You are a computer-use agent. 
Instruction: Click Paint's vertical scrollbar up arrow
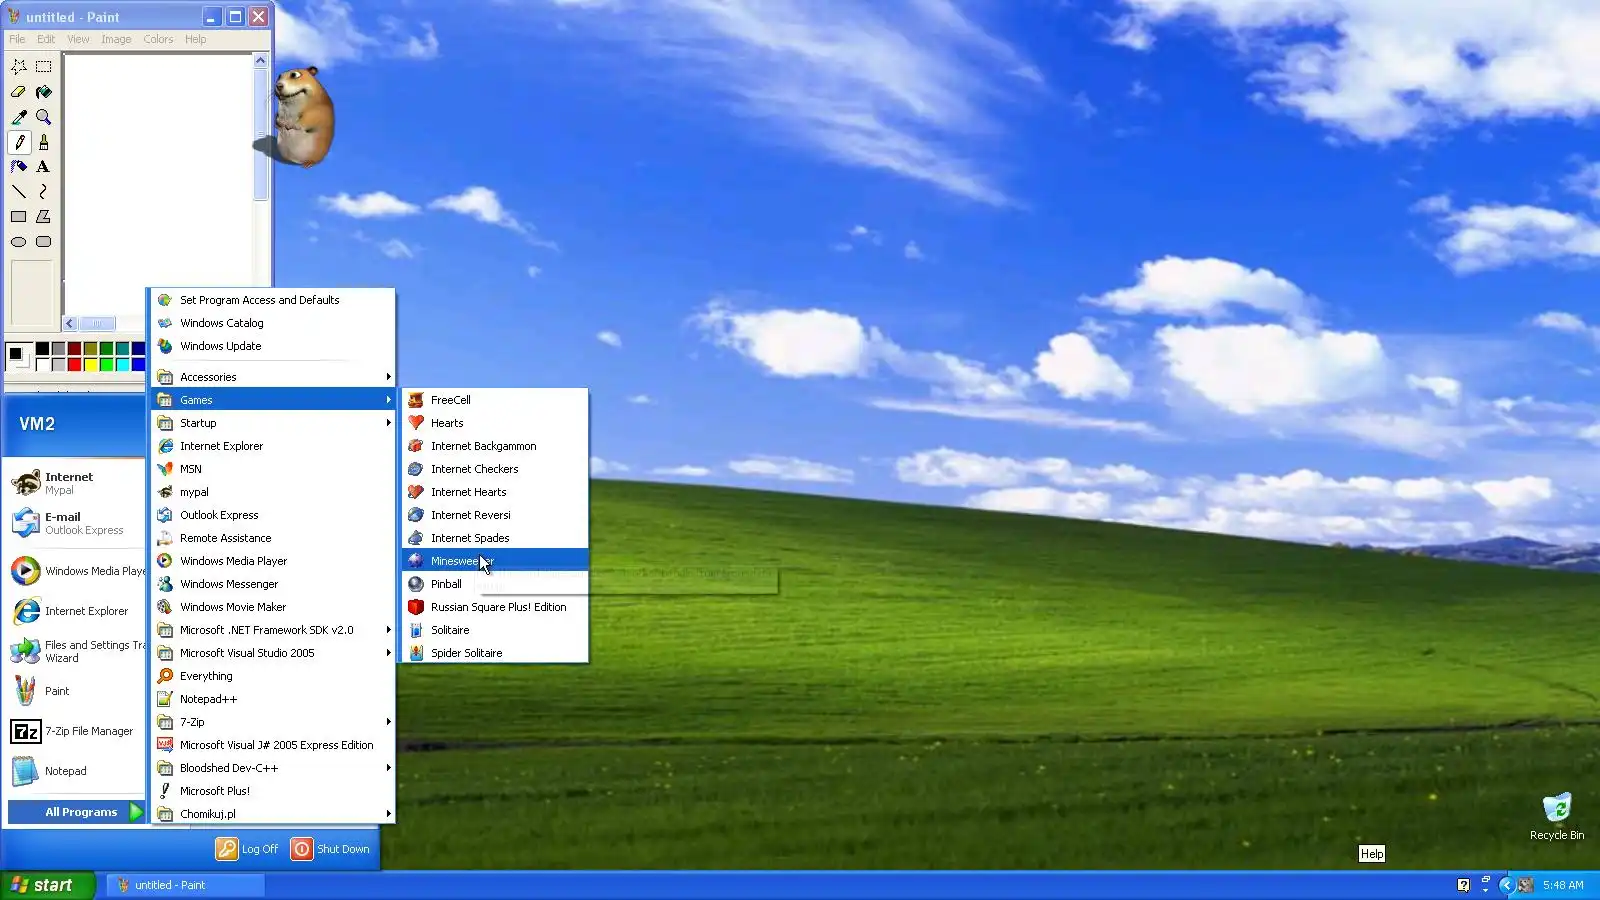pos(261,61)
